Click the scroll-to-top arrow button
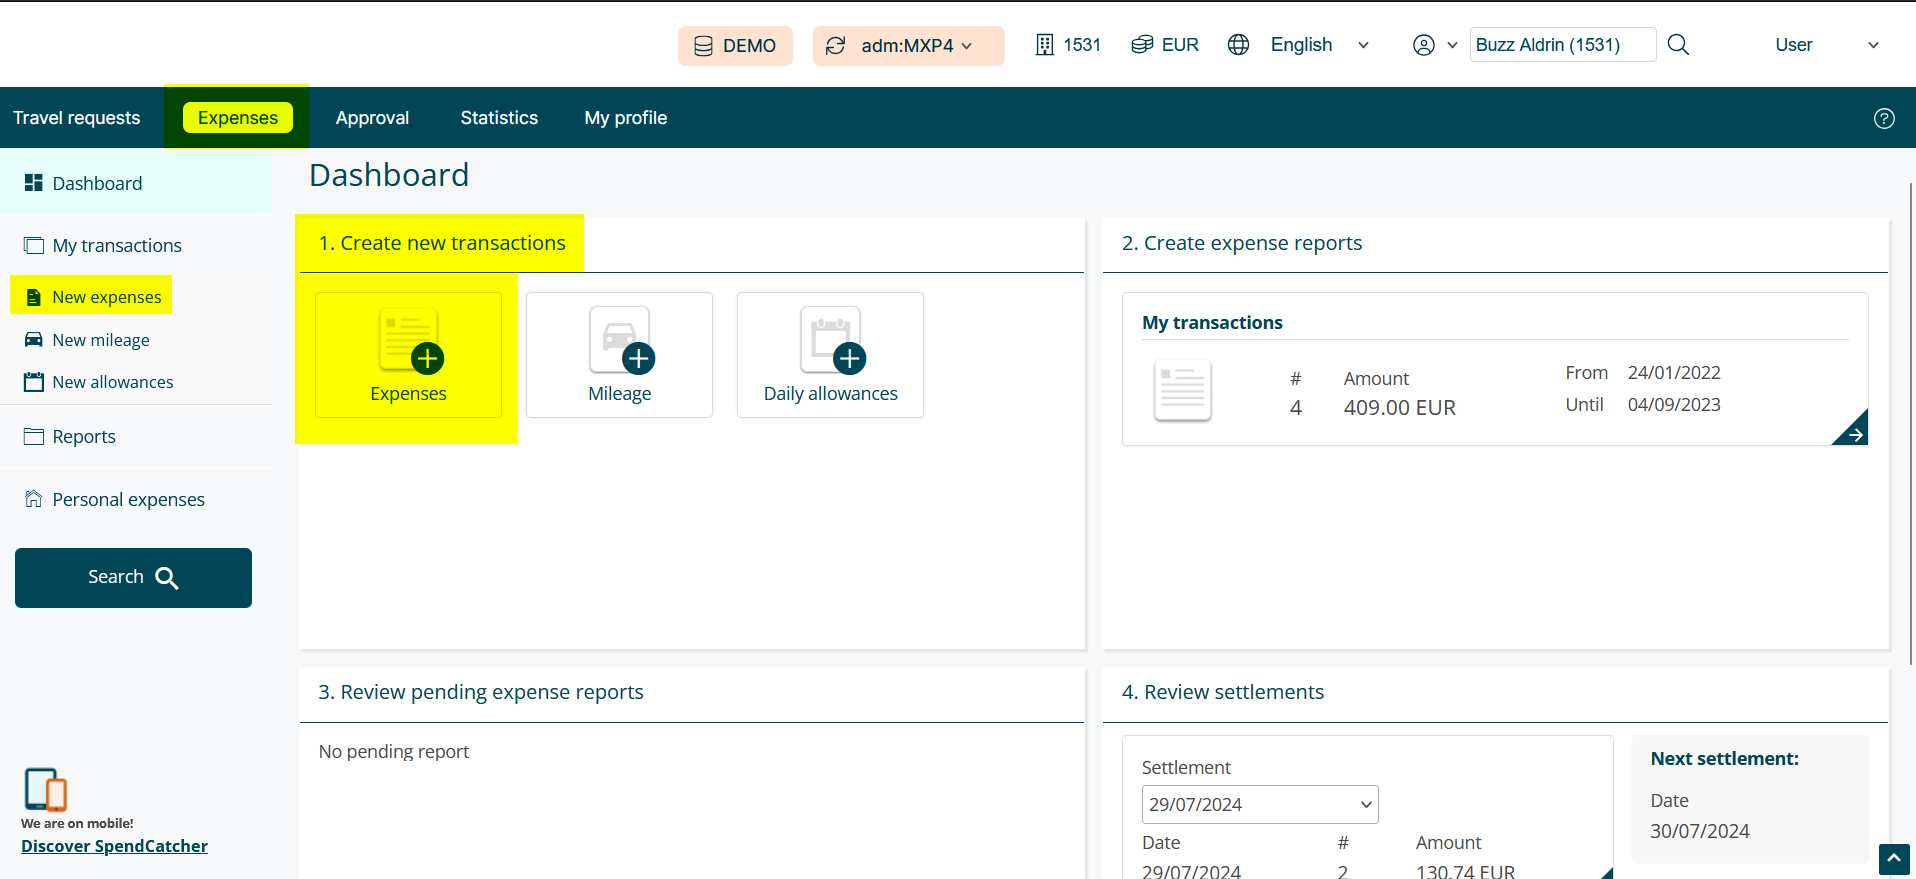The image size is (1916, 879). click(x=1893, y=859)
